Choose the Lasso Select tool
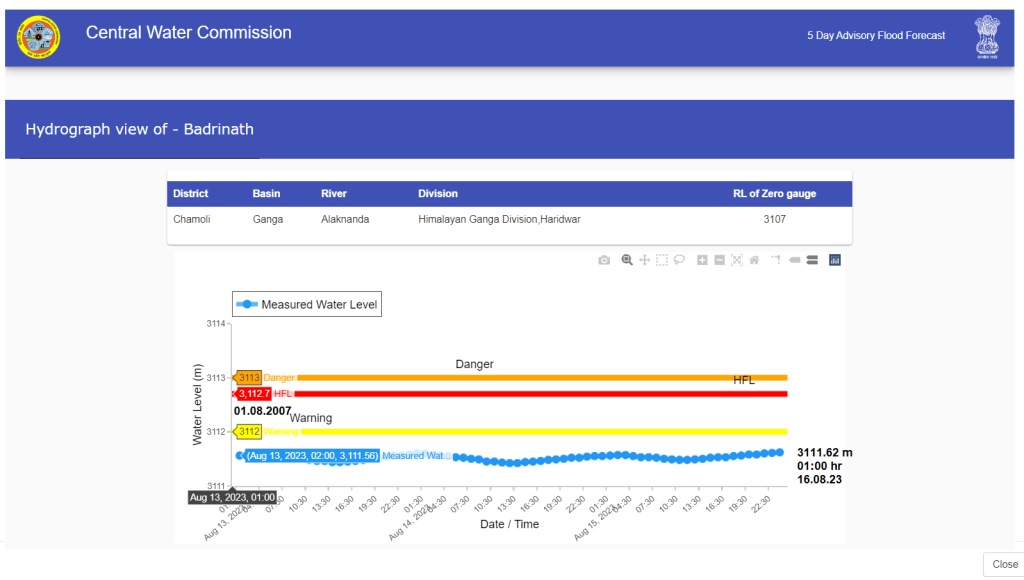This screenshot has height=580, width=1024. point(678,260)
